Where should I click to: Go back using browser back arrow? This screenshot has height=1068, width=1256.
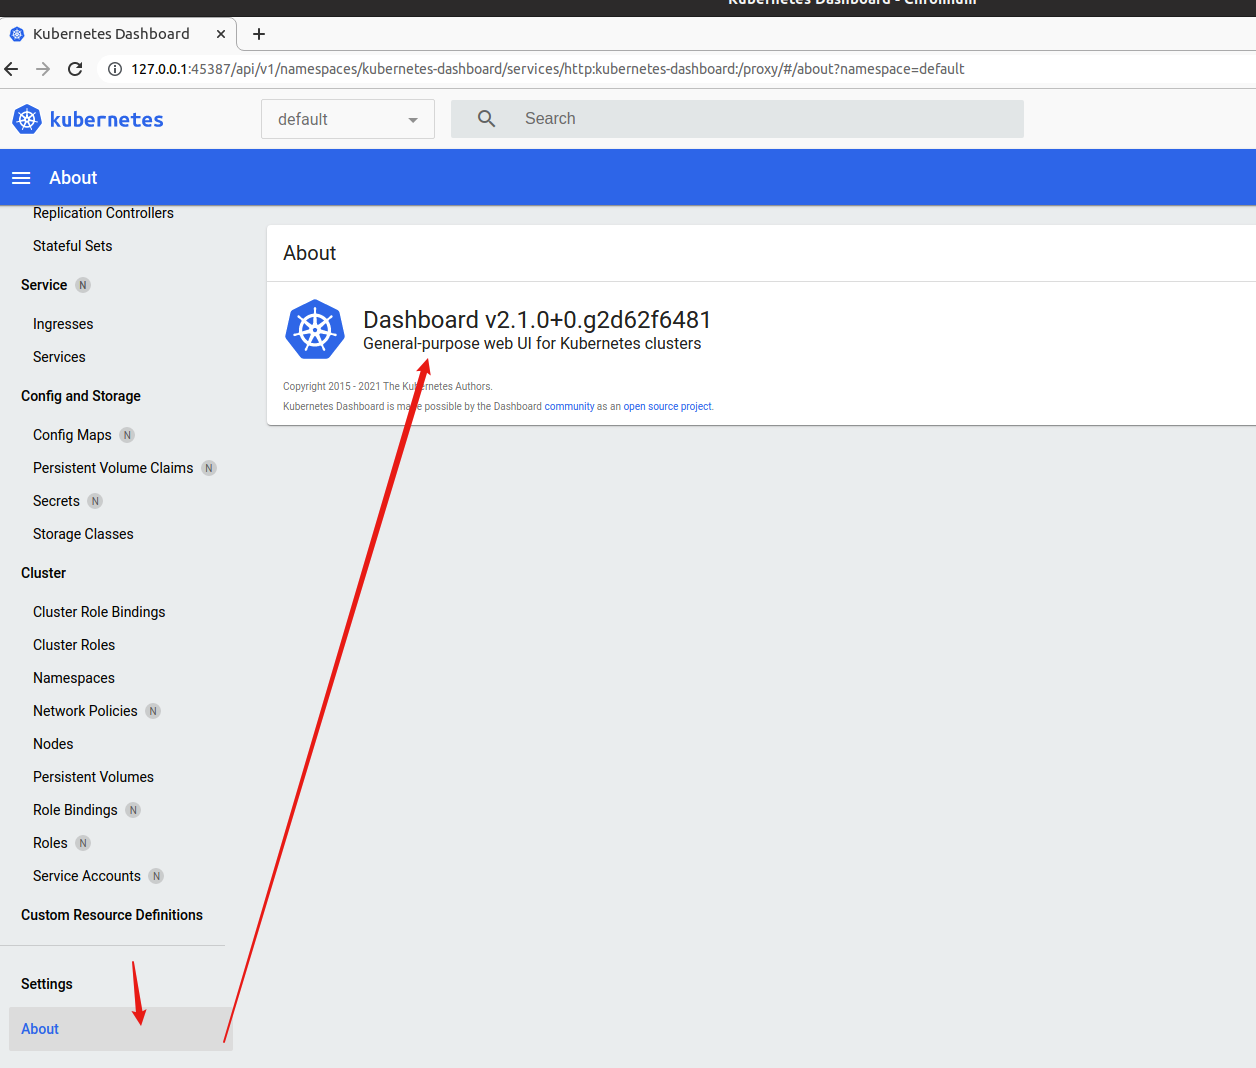(x=12, y=69)
